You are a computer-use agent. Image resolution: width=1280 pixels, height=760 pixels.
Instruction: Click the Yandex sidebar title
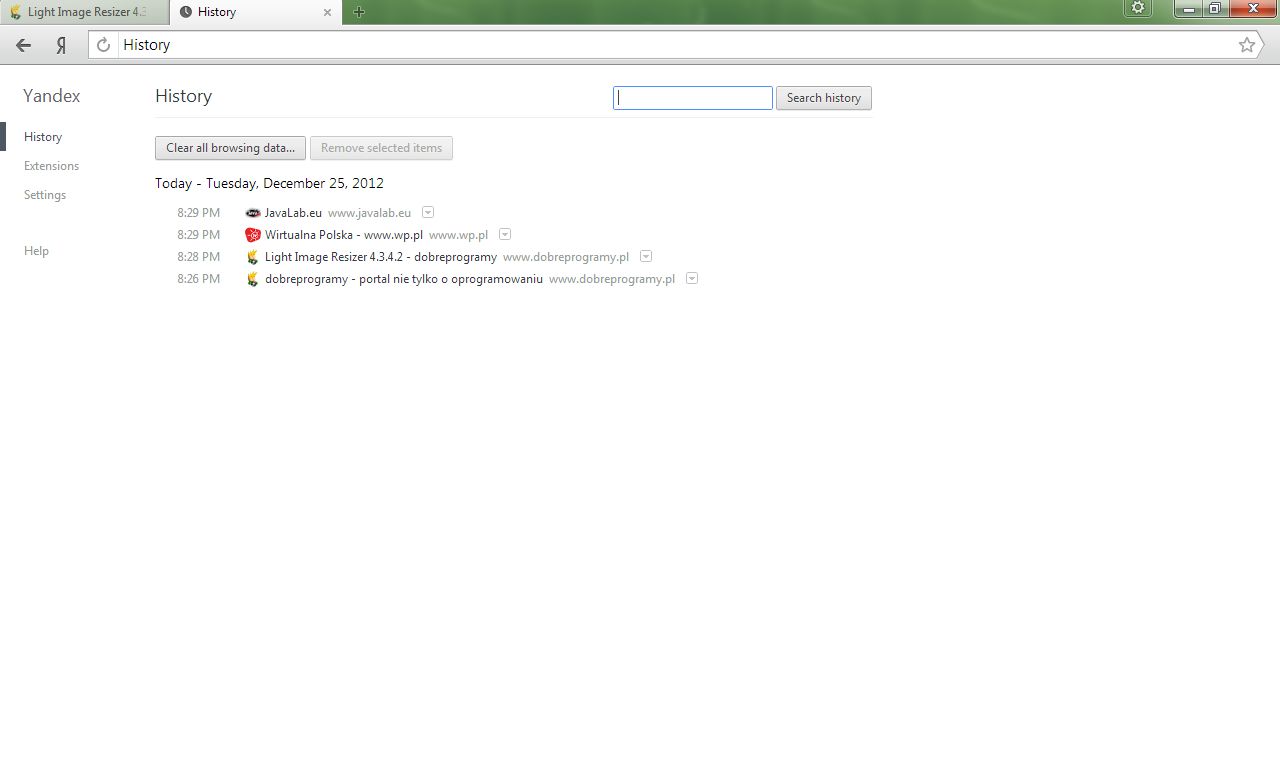click(x=52, y=96)
